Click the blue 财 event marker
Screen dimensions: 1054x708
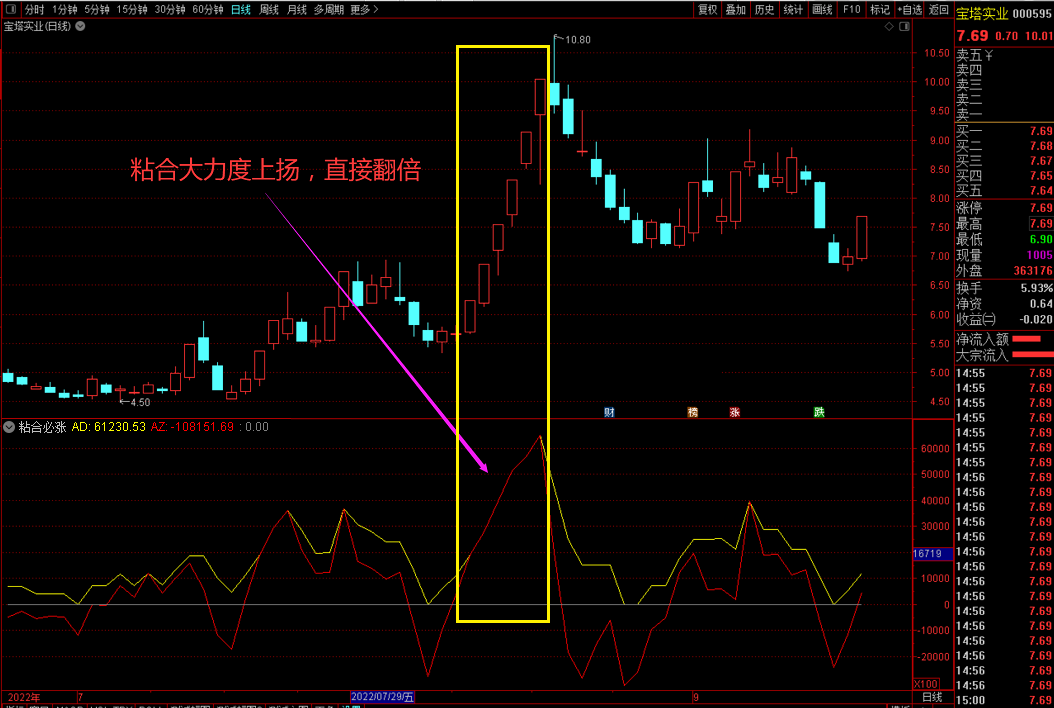tap(609, 412)
